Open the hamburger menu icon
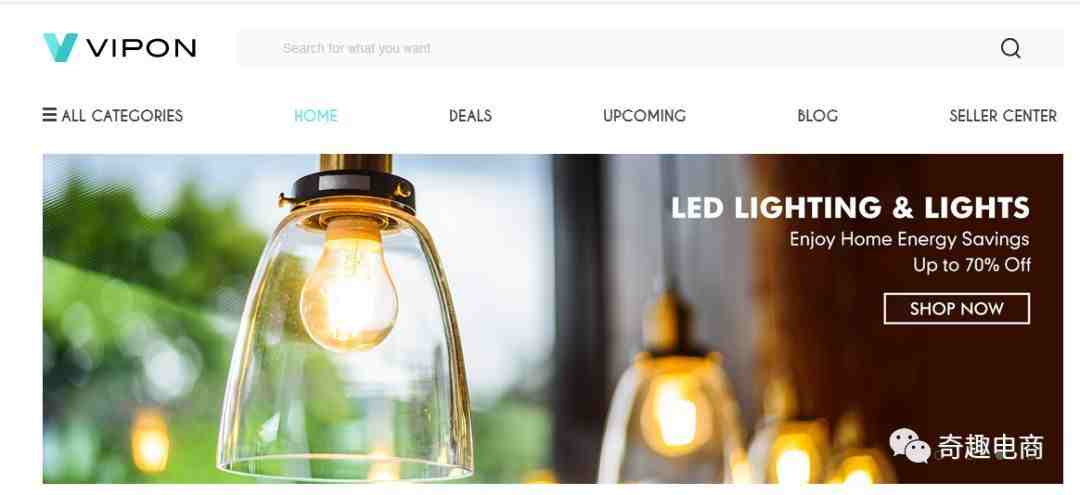1080x495 pixels. pos(50,114)
